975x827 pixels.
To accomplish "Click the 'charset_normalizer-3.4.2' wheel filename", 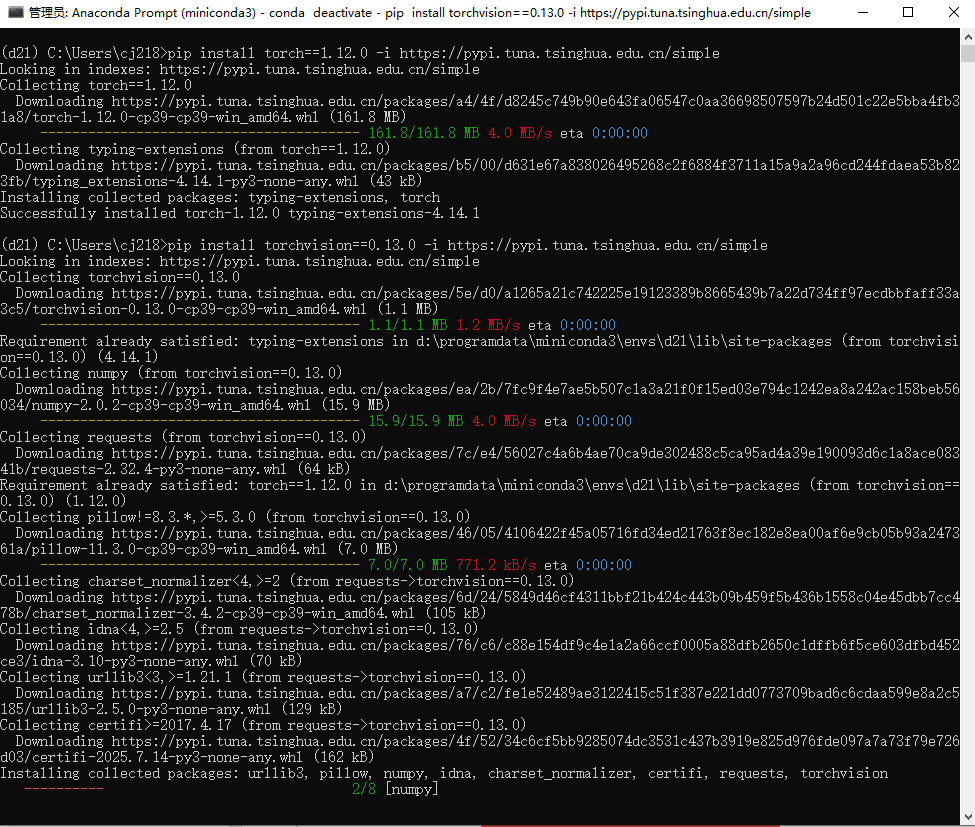I will click(x=223, y=614).
